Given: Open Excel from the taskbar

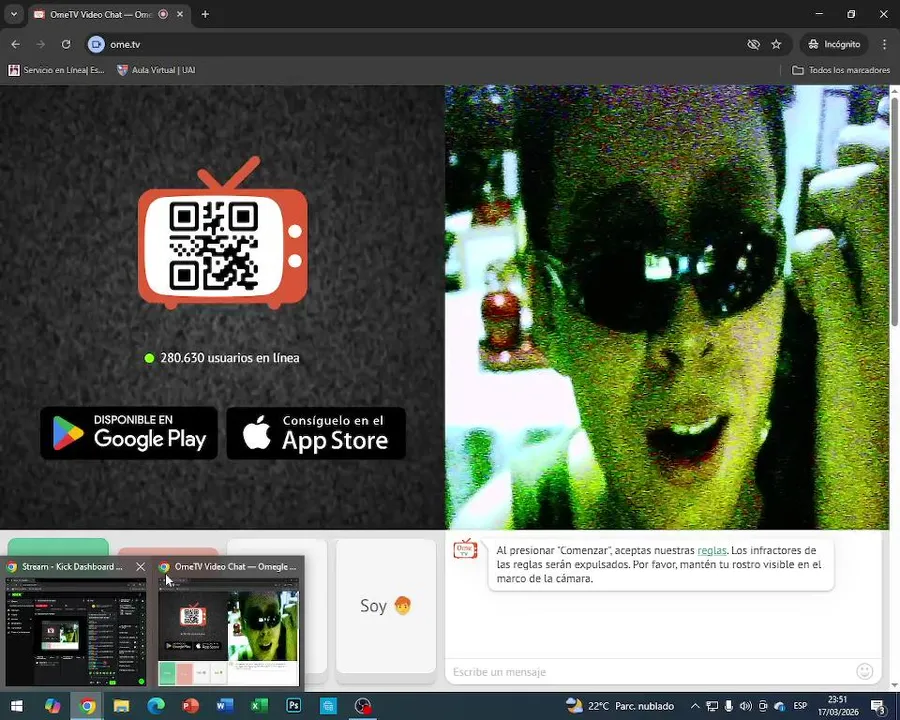Looking at the screenshot, I should click(x=259, y=706).
